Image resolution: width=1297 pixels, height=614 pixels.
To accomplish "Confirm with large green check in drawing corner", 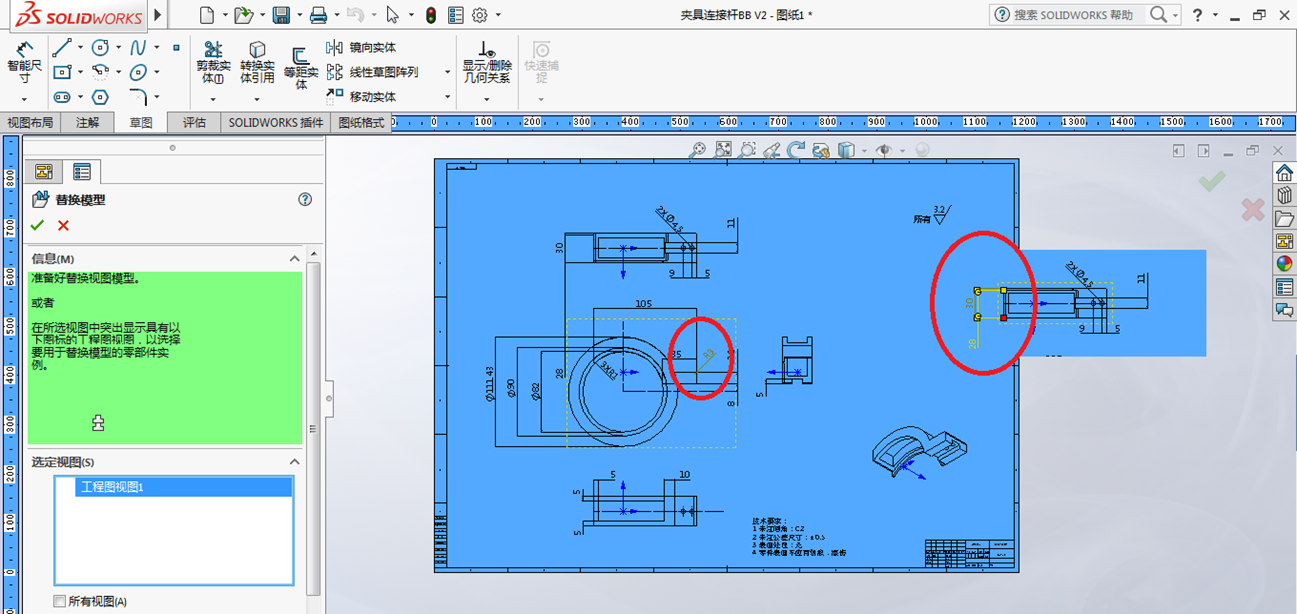I will click(x=1212, y=181).
